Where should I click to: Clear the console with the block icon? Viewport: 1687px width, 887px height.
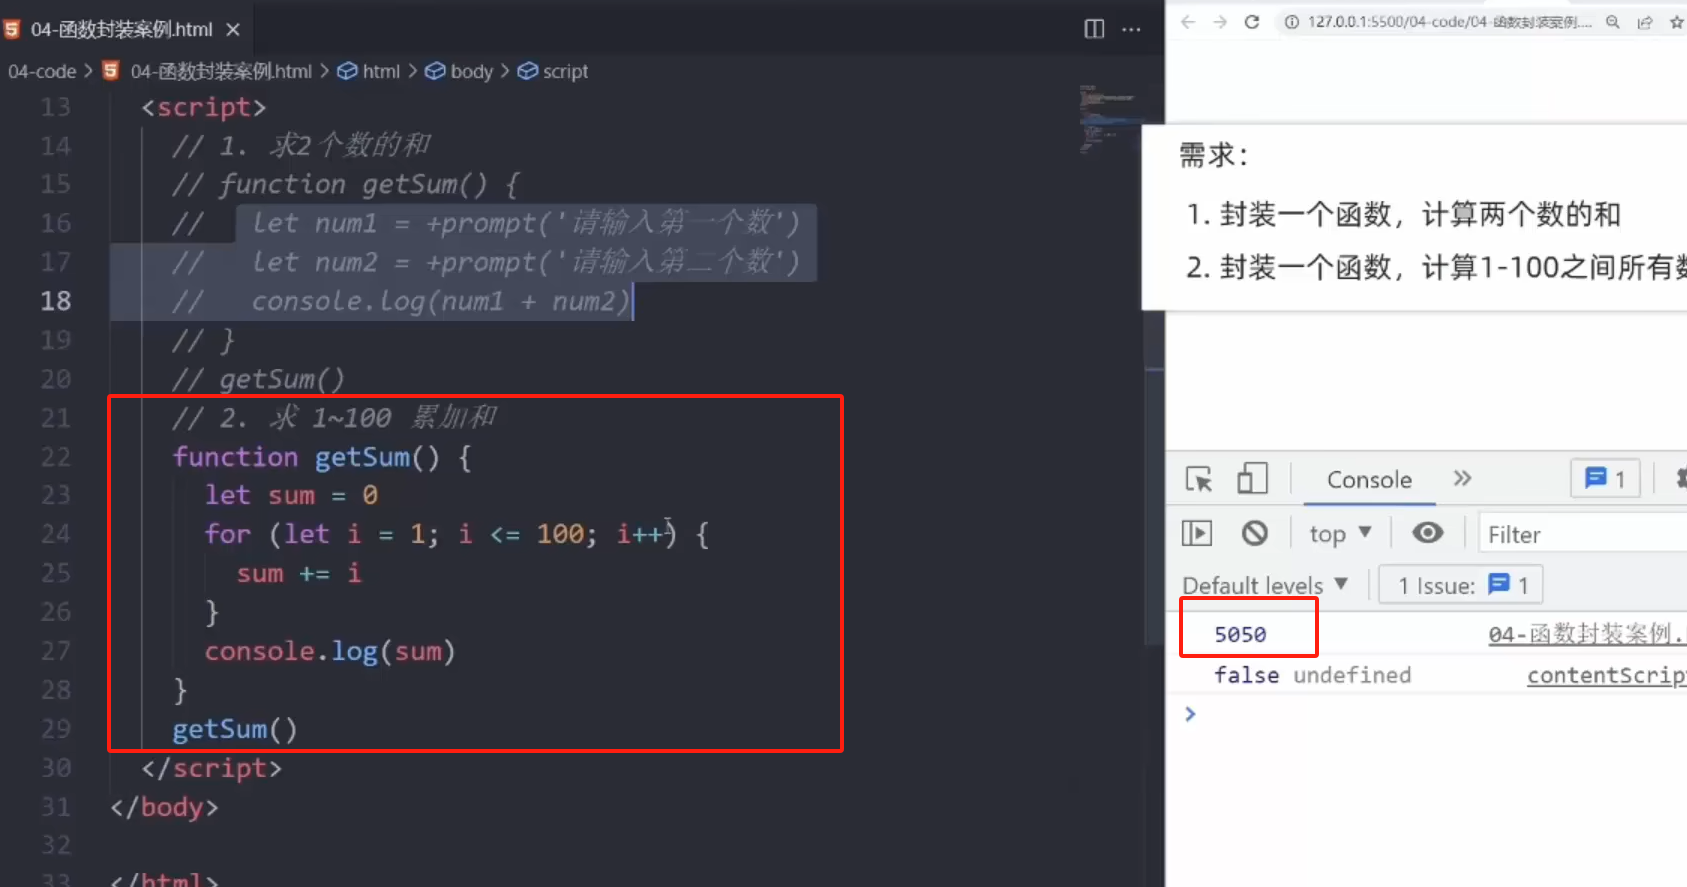pos(1255,533)
